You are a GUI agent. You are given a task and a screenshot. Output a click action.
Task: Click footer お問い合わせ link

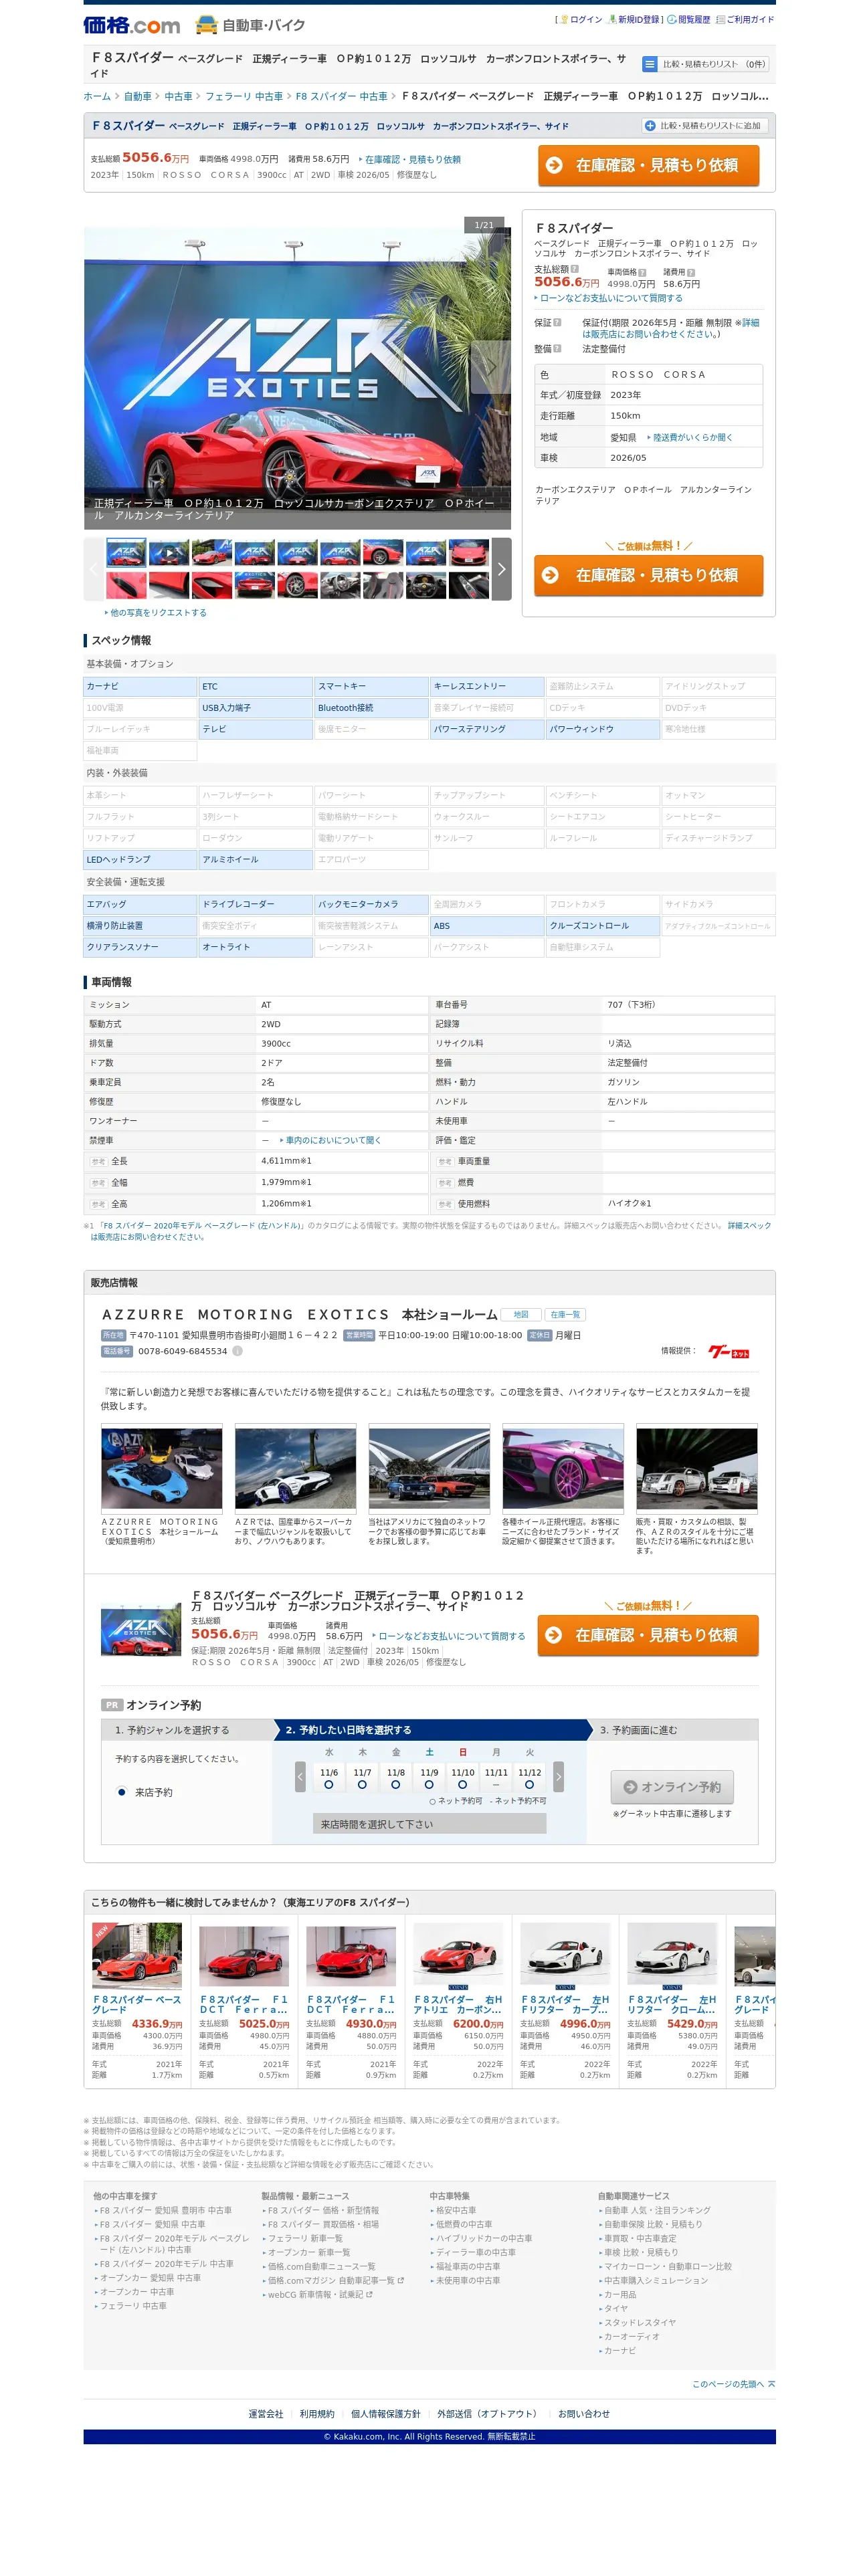(584, 2414)
